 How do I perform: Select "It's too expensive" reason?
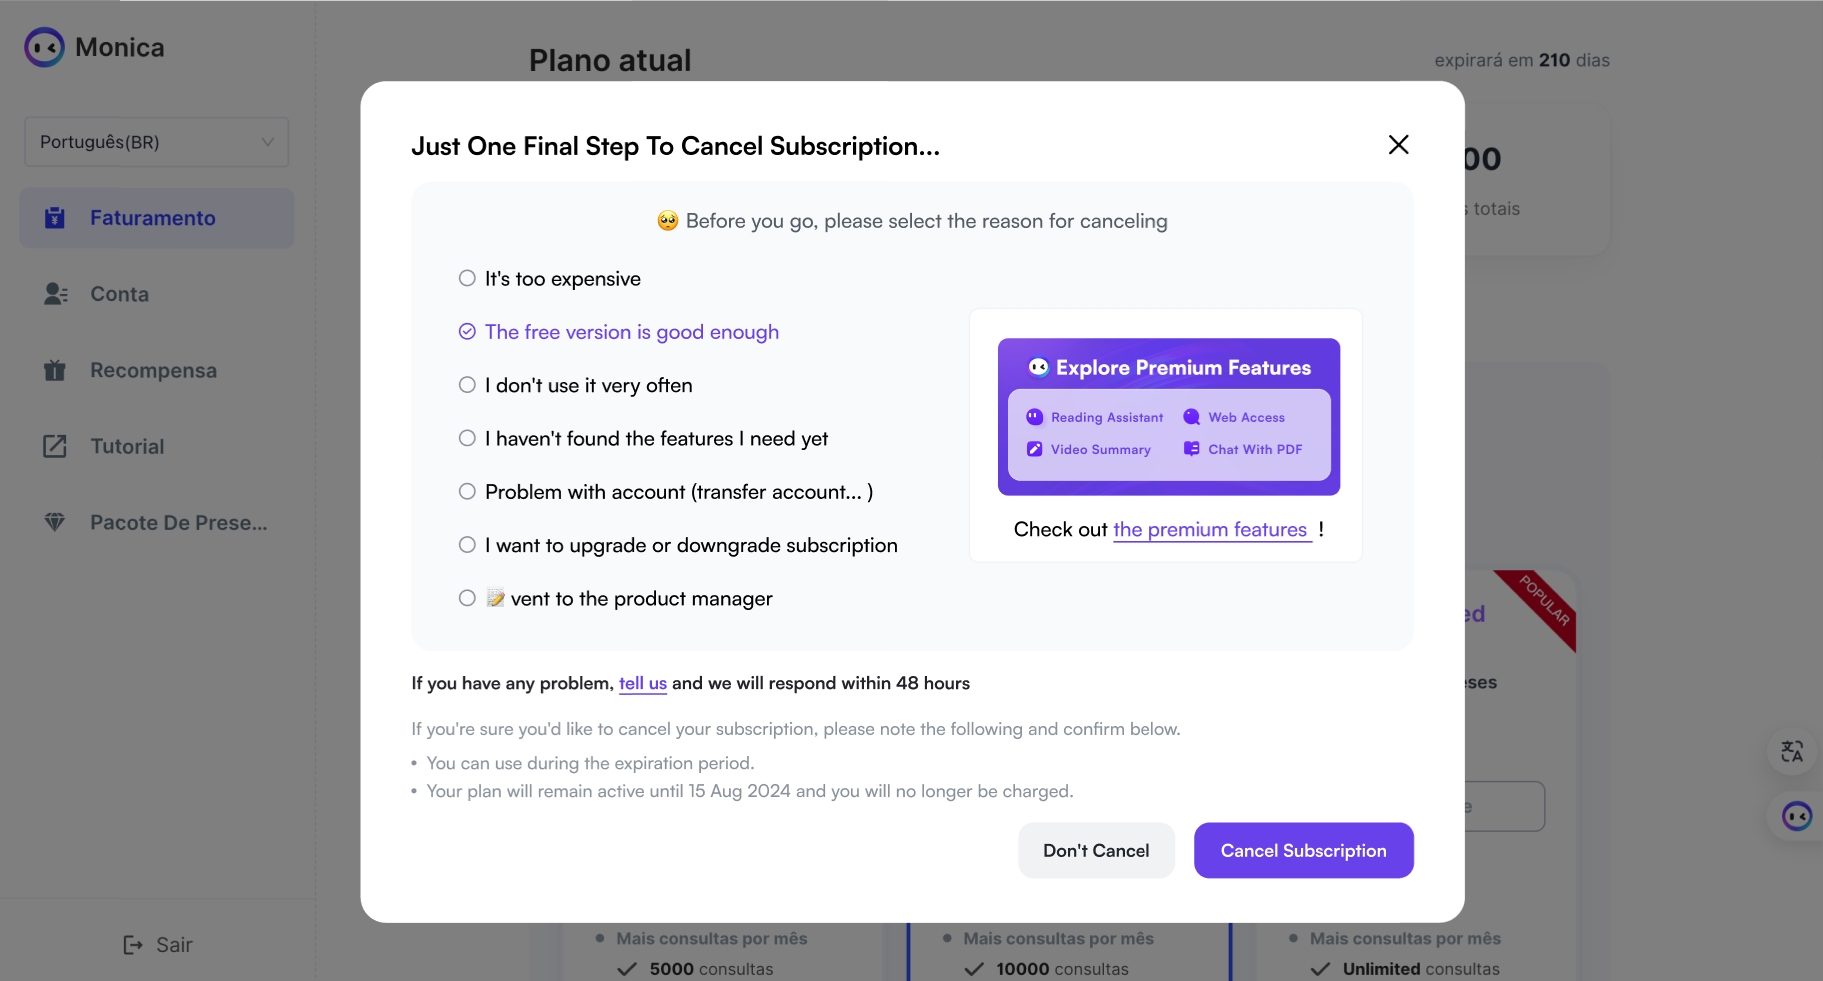[549, 279]
